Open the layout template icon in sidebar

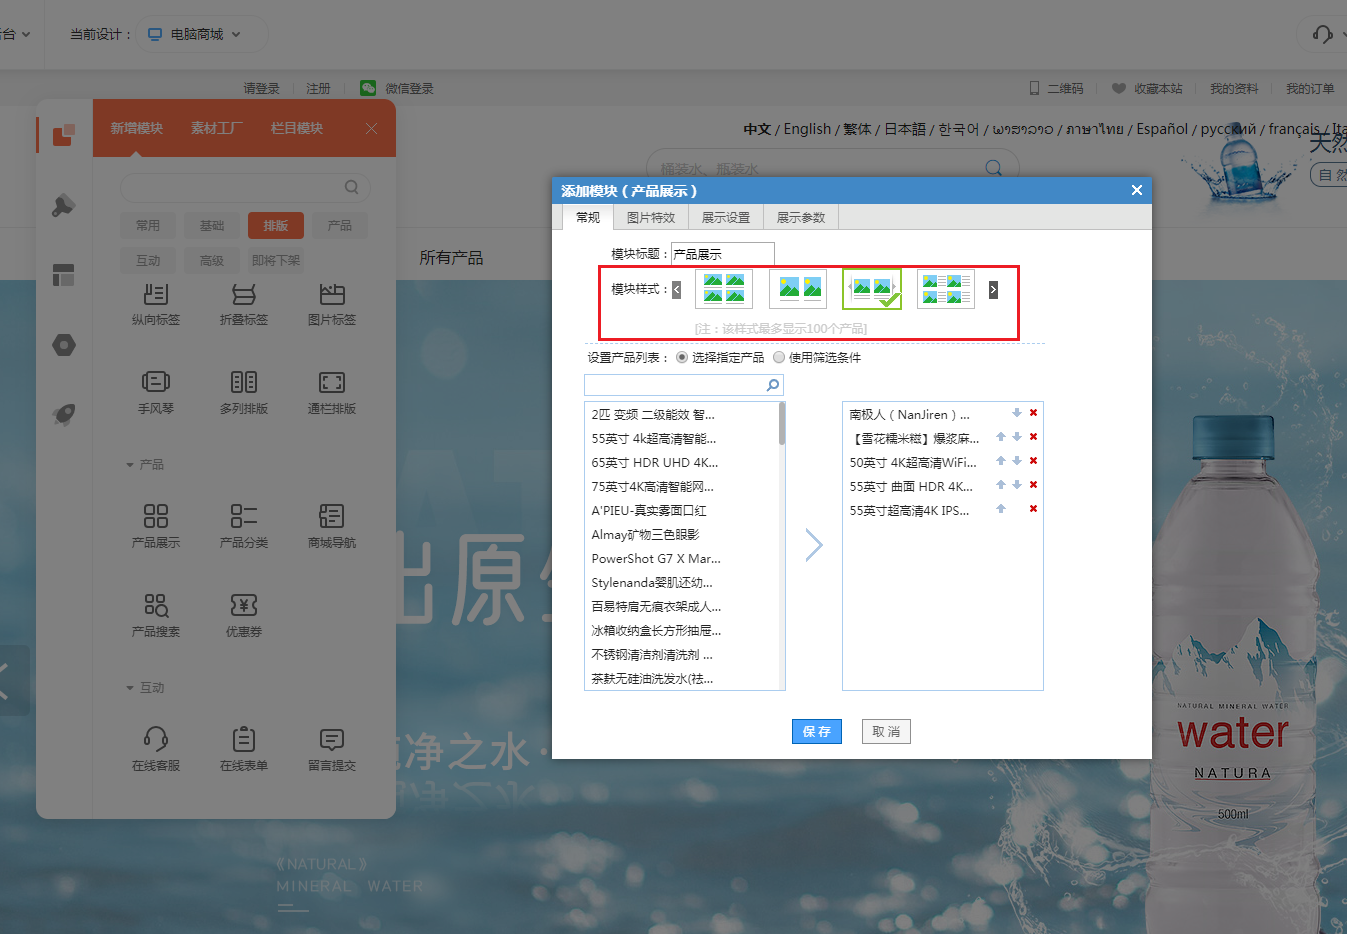tap(64, 275)
